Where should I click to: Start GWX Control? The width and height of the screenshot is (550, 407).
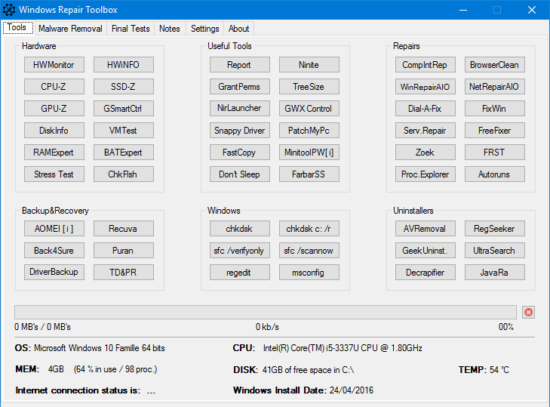[x=309, y=108]
